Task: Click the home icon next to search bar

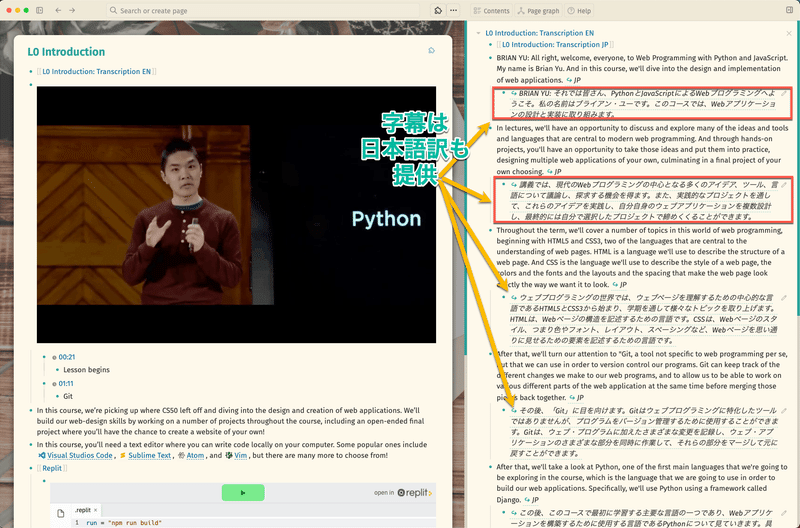Action: [x=438, y=10]
